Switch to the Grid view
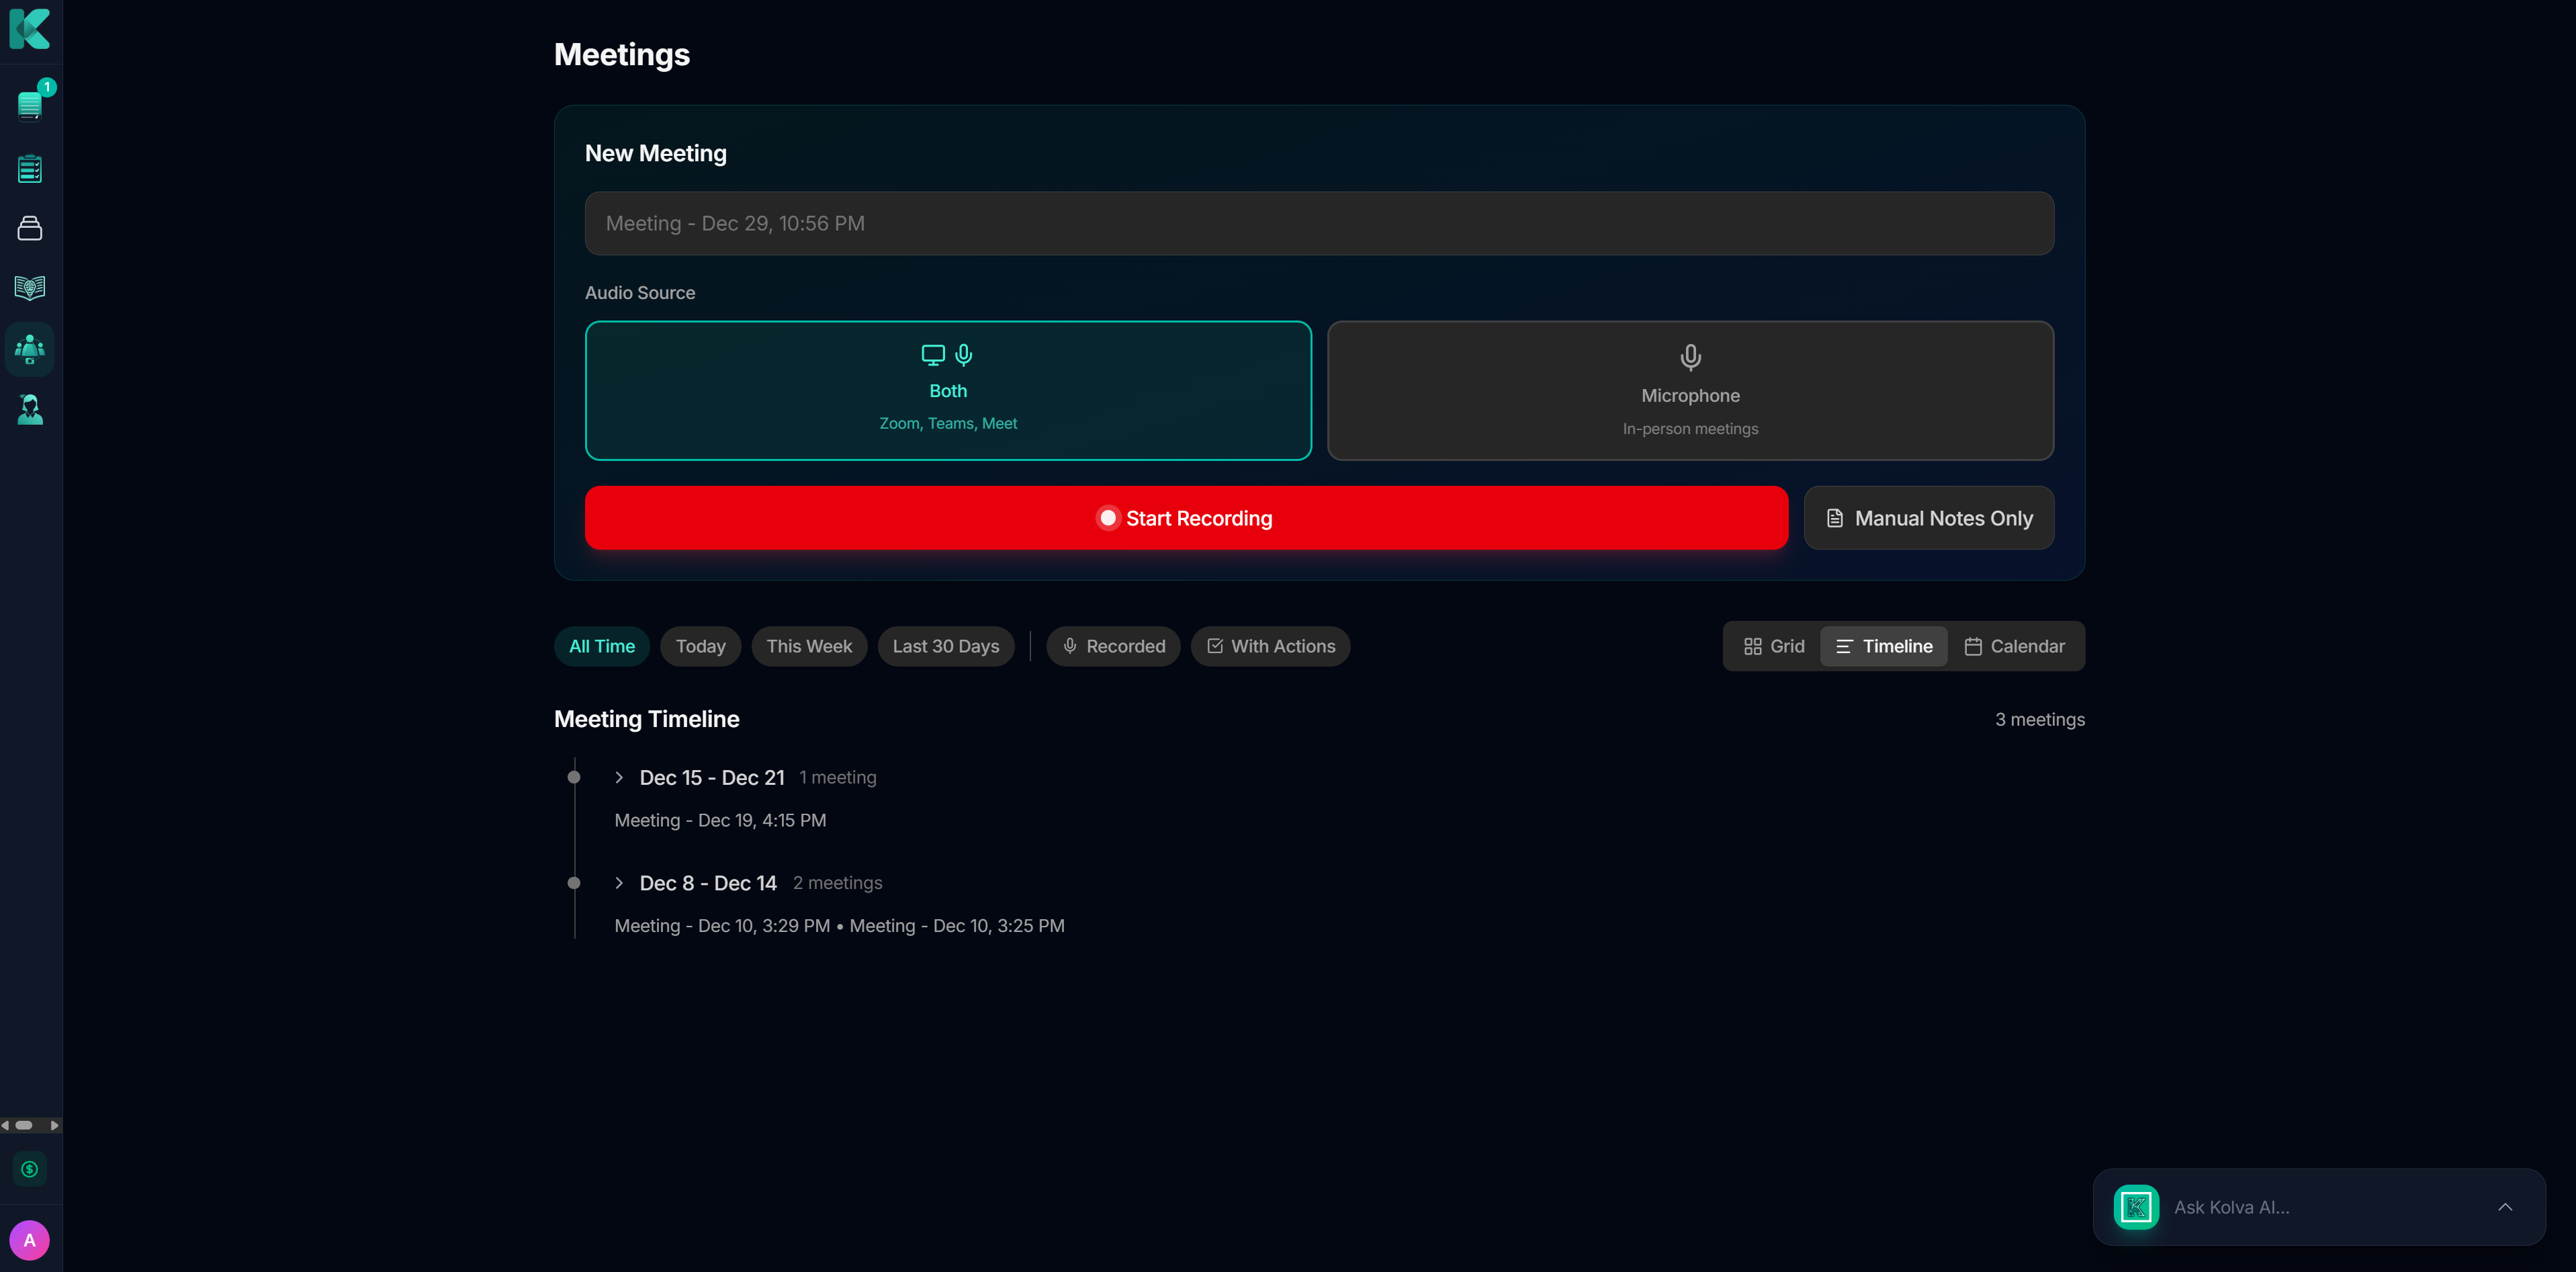This screenshot has height=1272, width=2576. pyautogui.click(x=1775, y=646)
